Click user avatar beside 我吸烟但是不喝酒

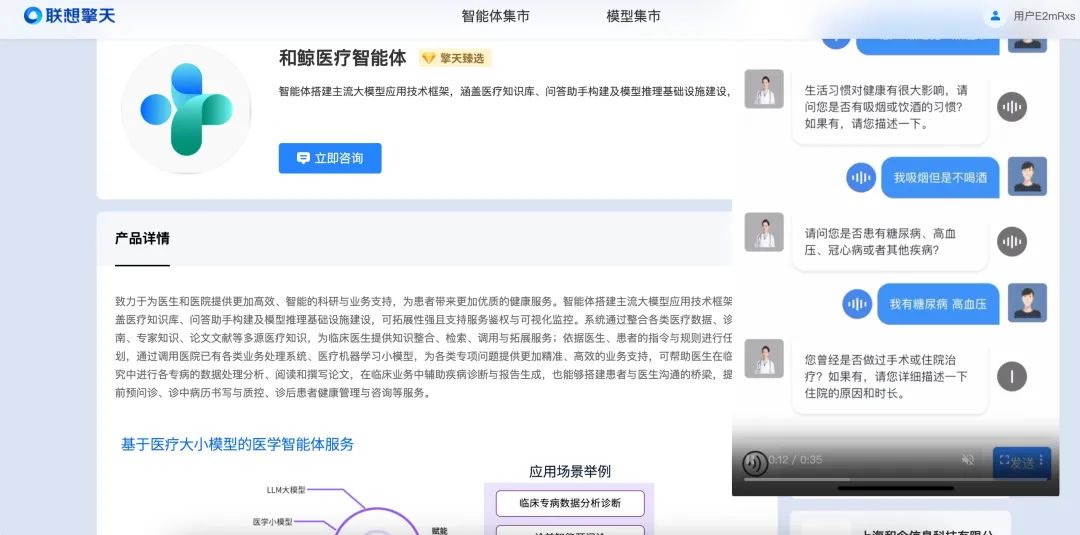[x=1027, y=176]
